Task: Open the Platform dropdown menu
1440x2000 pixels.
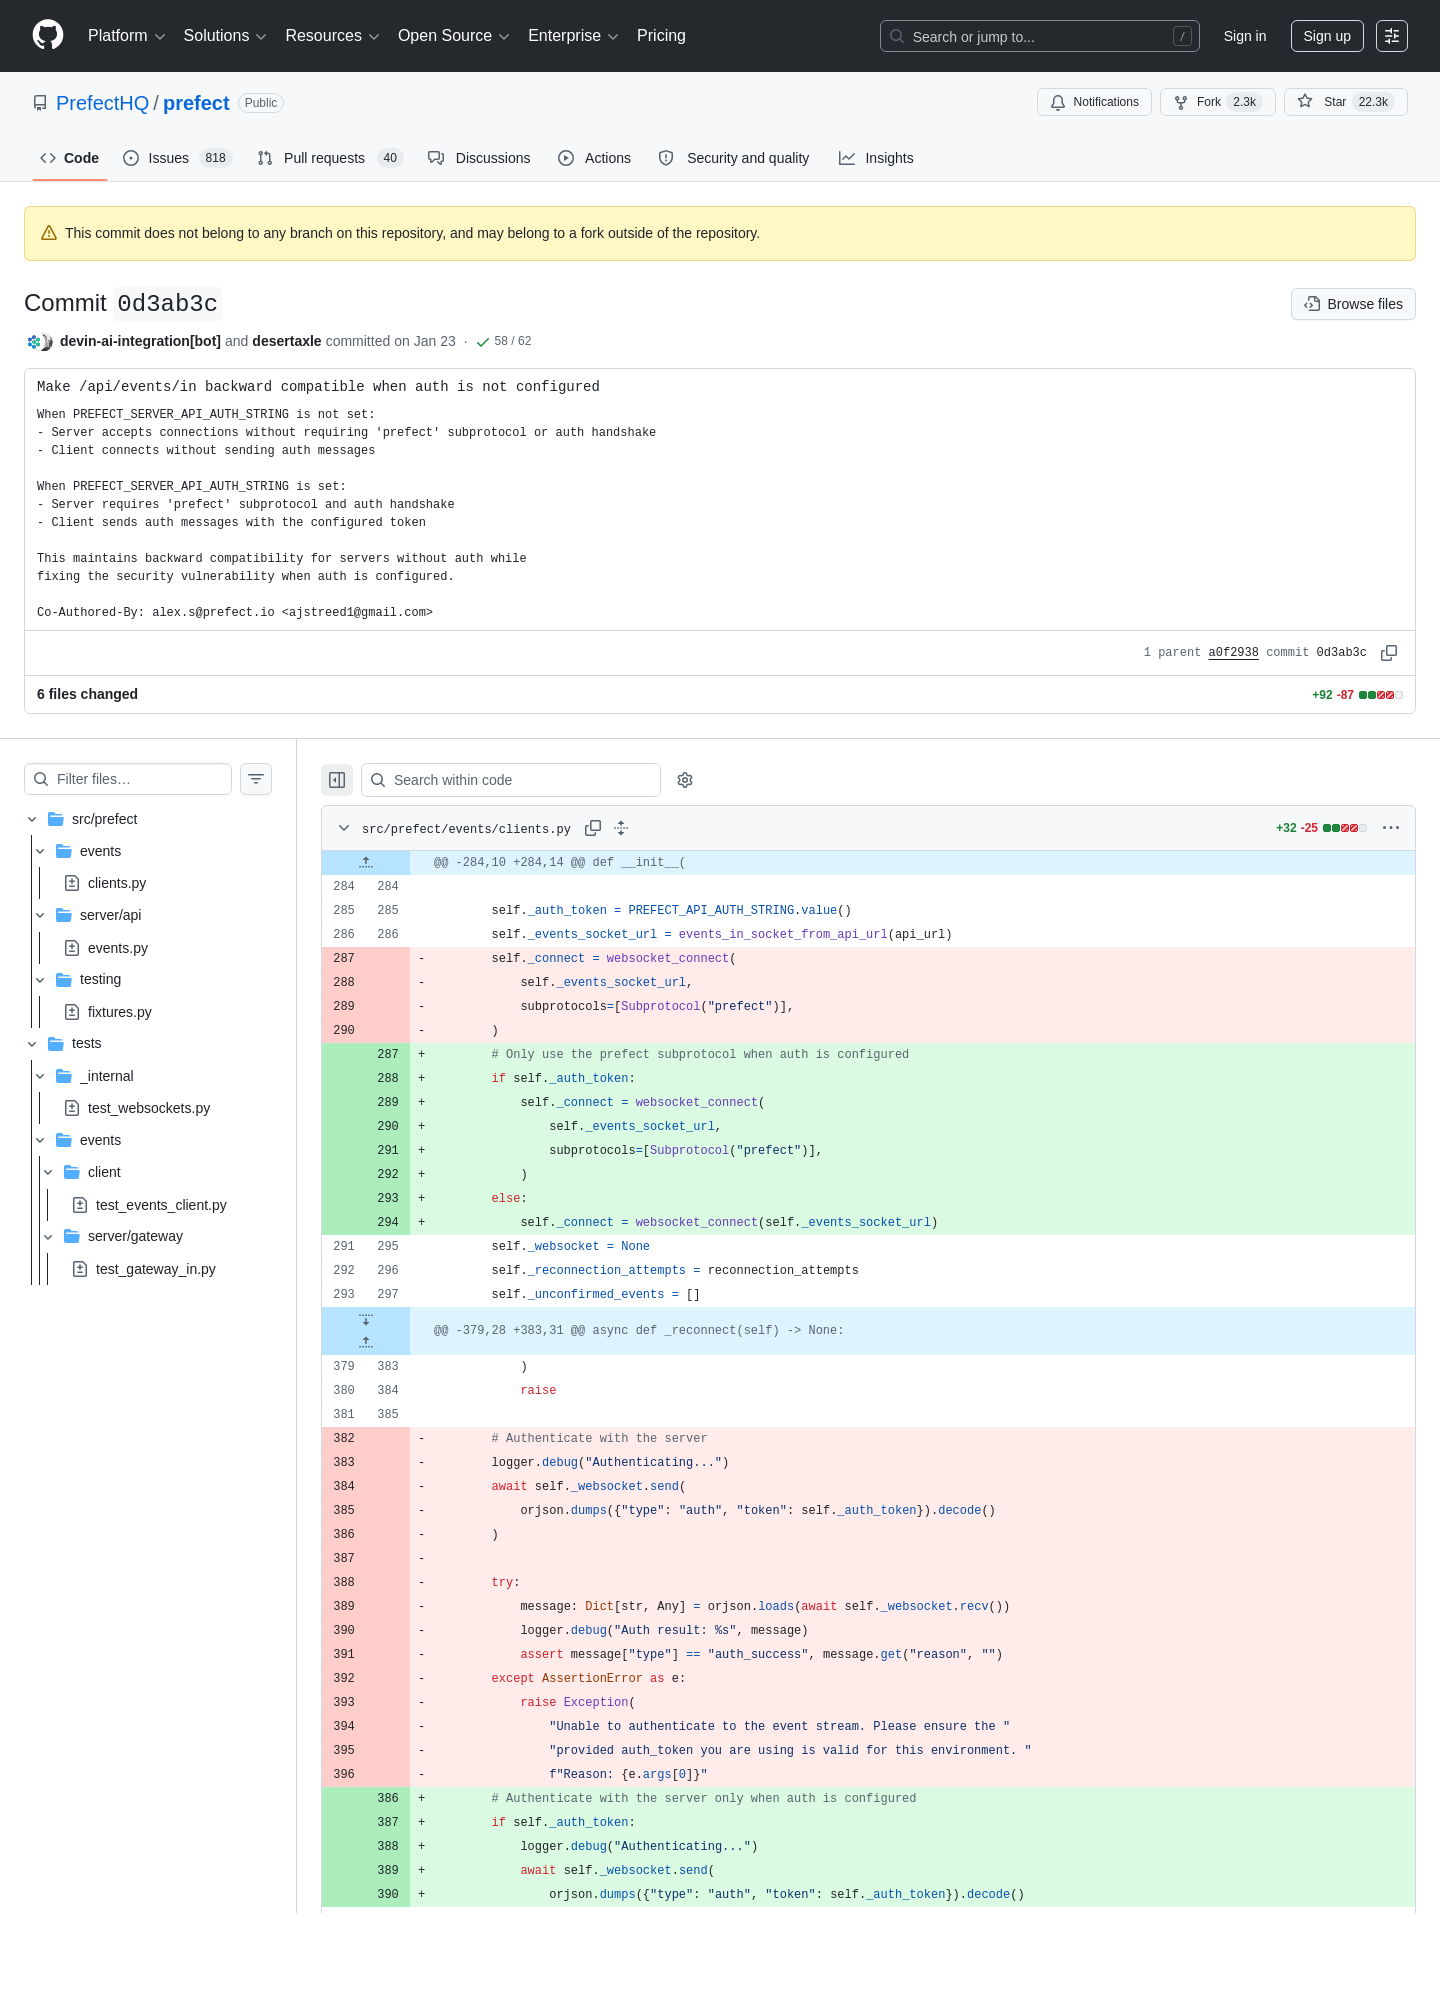Action: pos(126,36)
